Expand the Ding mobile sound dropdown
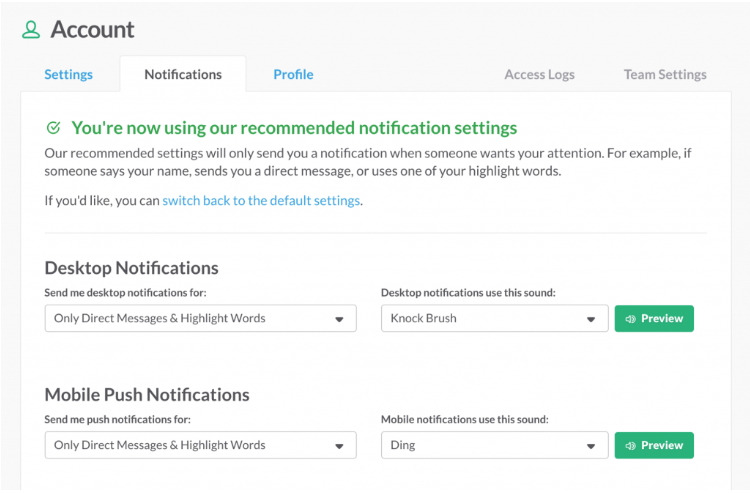 (x=494, y=445)
